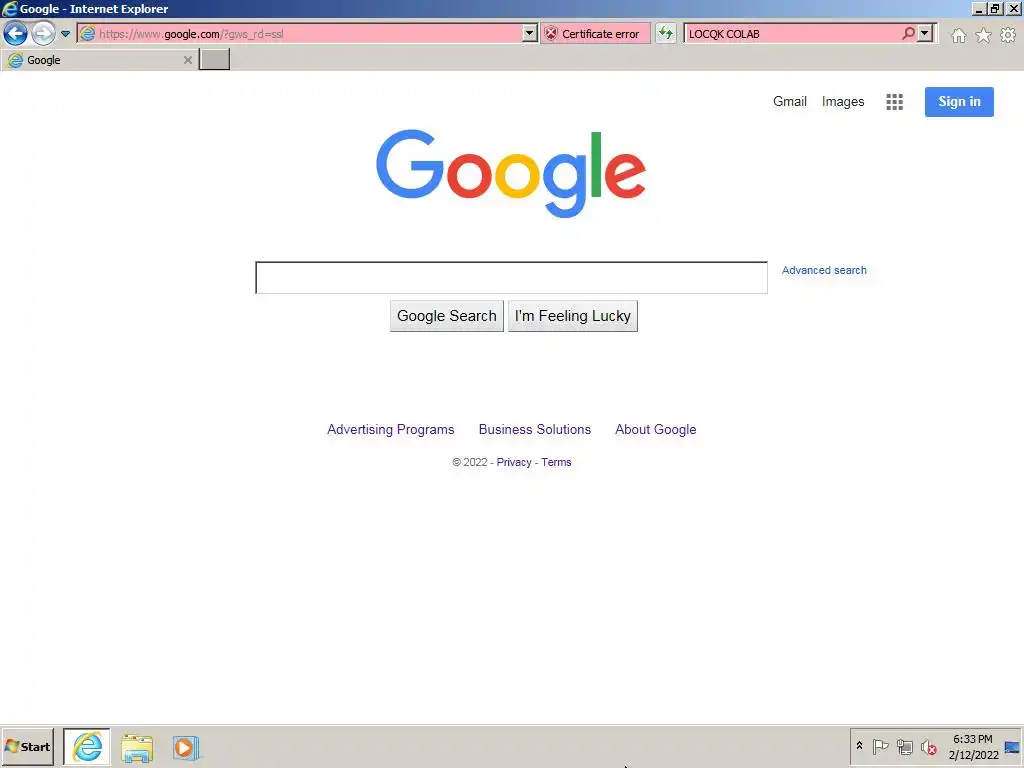Click the Internet Explorer title bar icon
The height and width of the screenshot is (768, 1024).
coord(9,8)
